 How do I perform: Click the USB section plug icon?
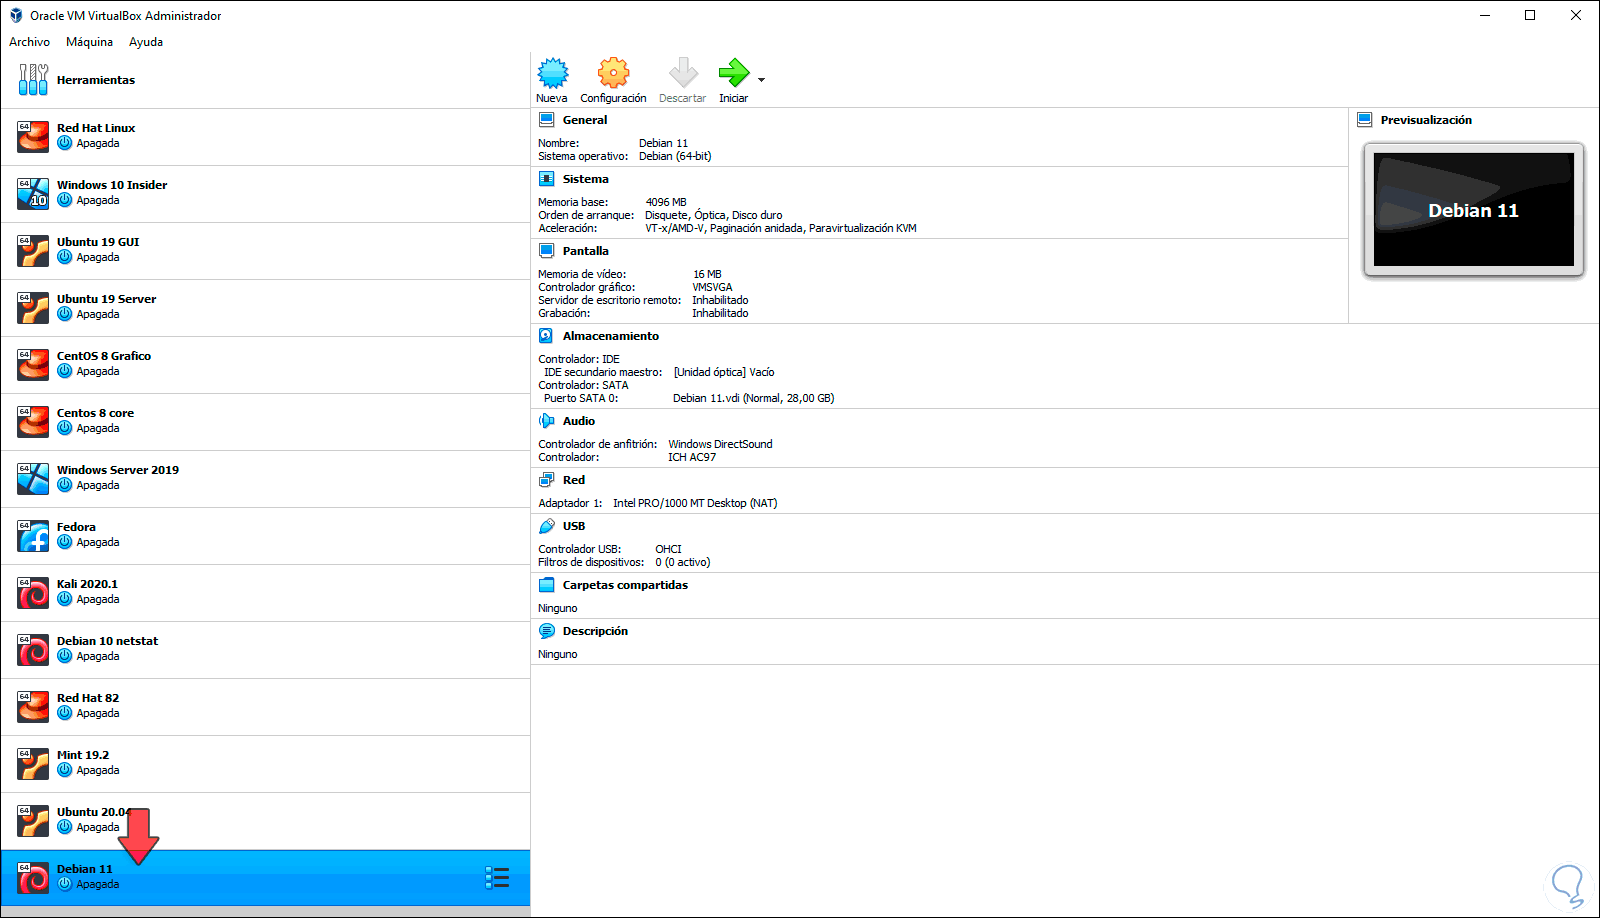(x=547, y=526)
